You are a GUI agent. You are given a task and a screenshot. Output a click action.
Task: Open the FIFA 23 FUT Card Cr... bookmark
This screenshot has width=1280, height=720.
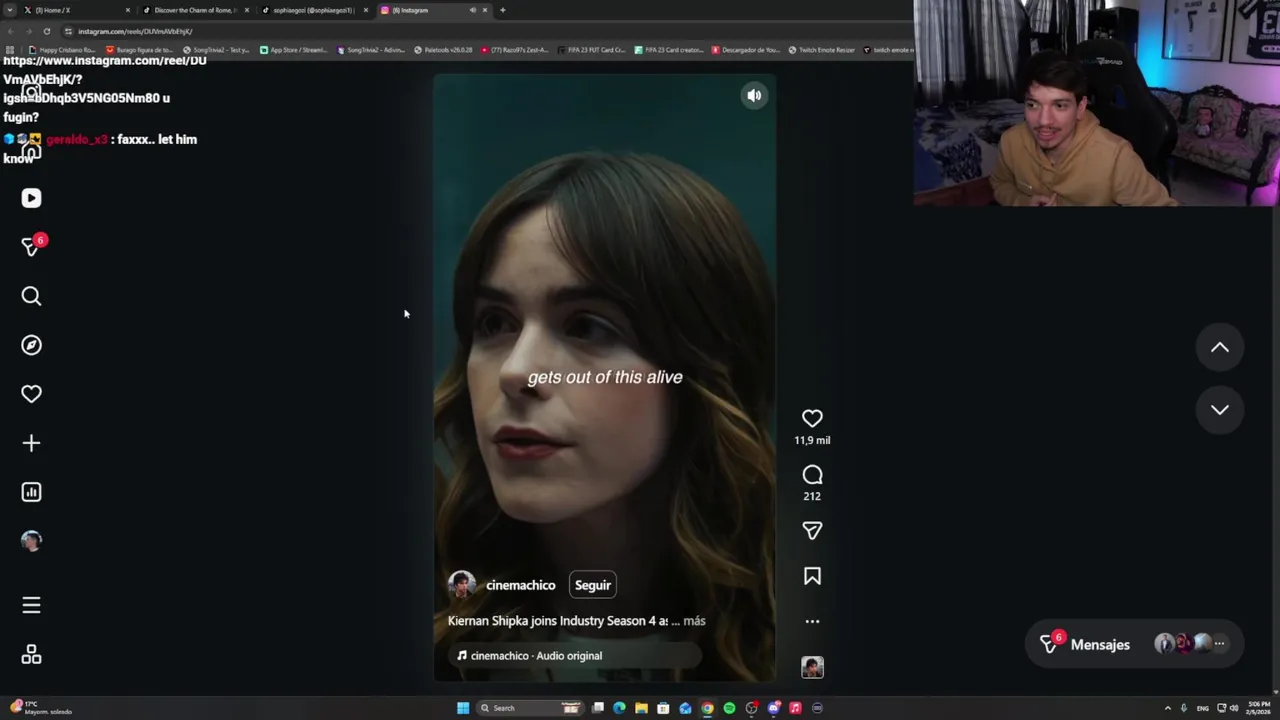point(592,50)
